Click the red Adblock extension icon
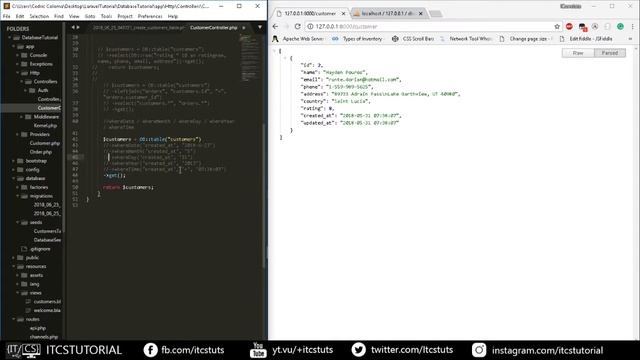The width and height of the screenshot is (640, 360). coord(569,27)
